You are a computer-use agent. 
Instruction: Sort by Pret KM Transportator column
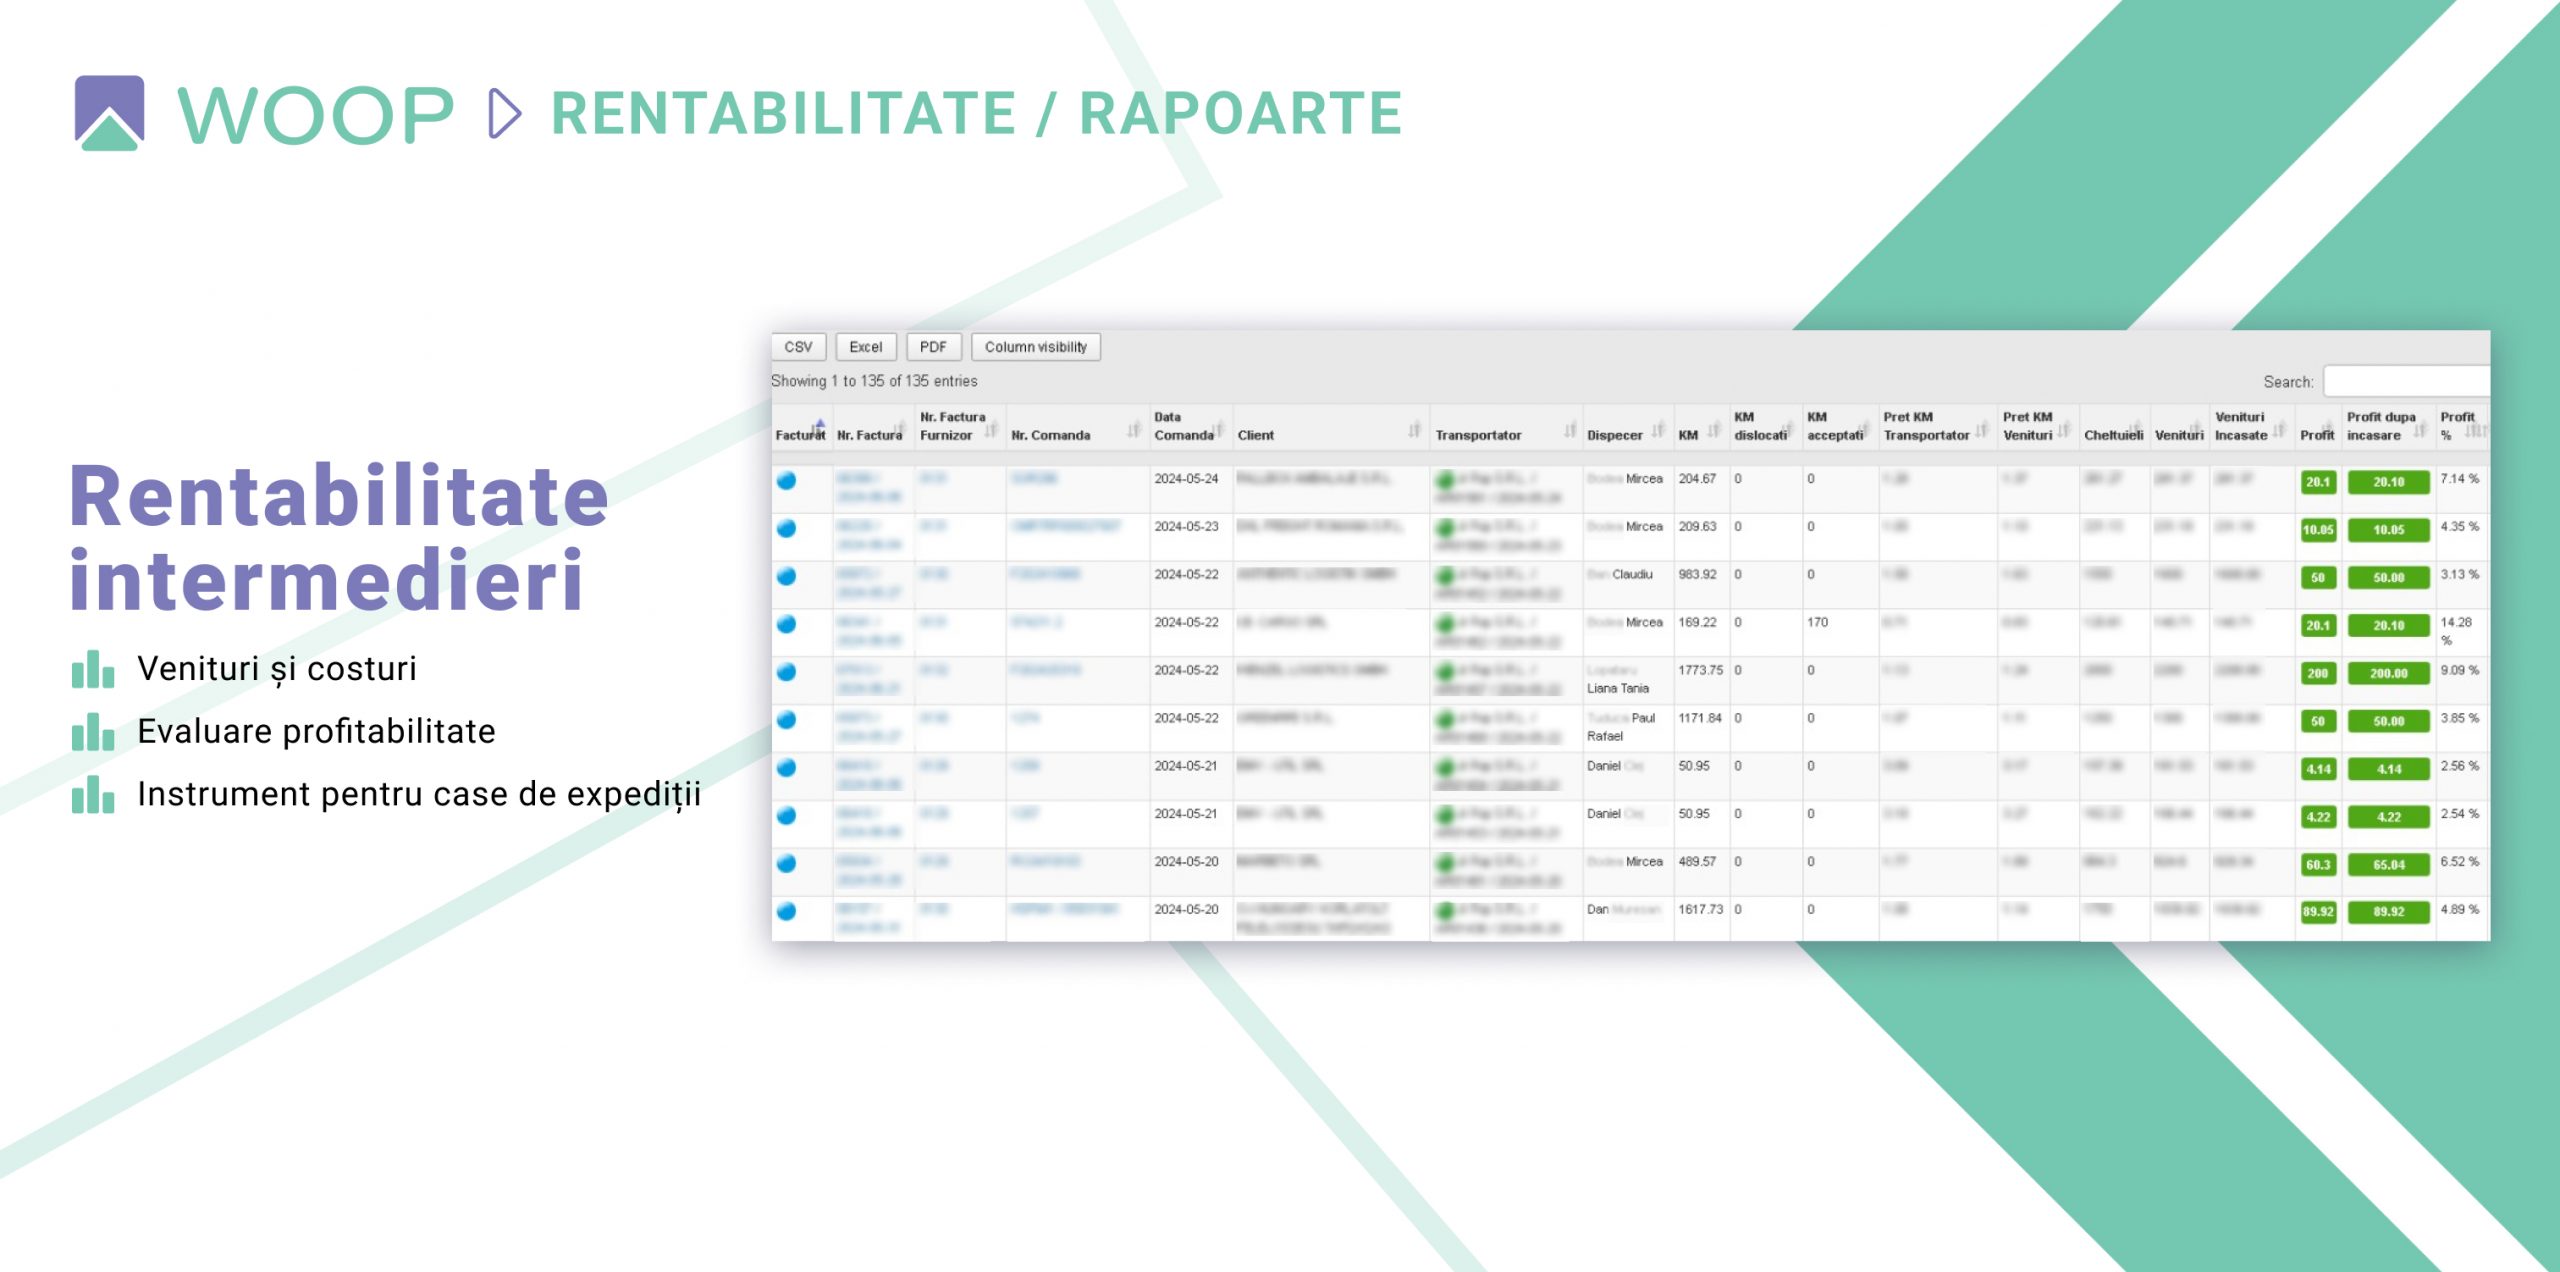[1936, 427]
